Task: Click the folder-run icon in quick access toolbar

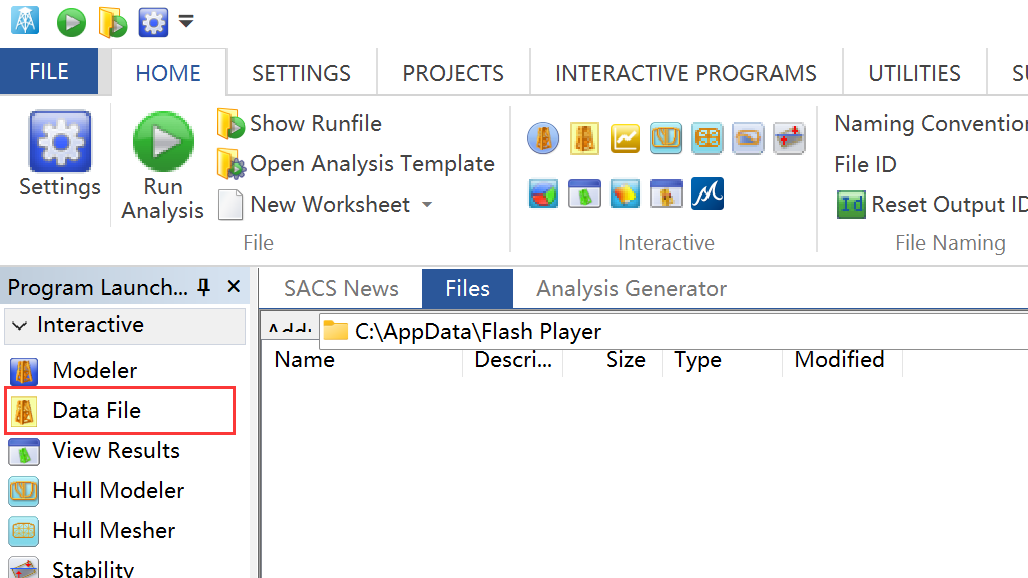Action: click(112, 22)
